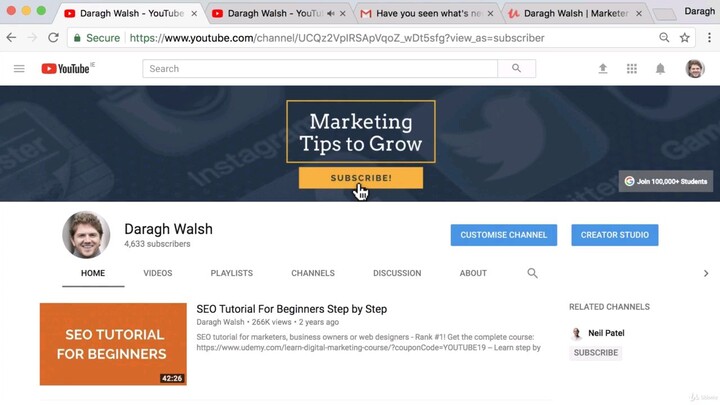Search within channel using magnifier icon

coord(532,273)
